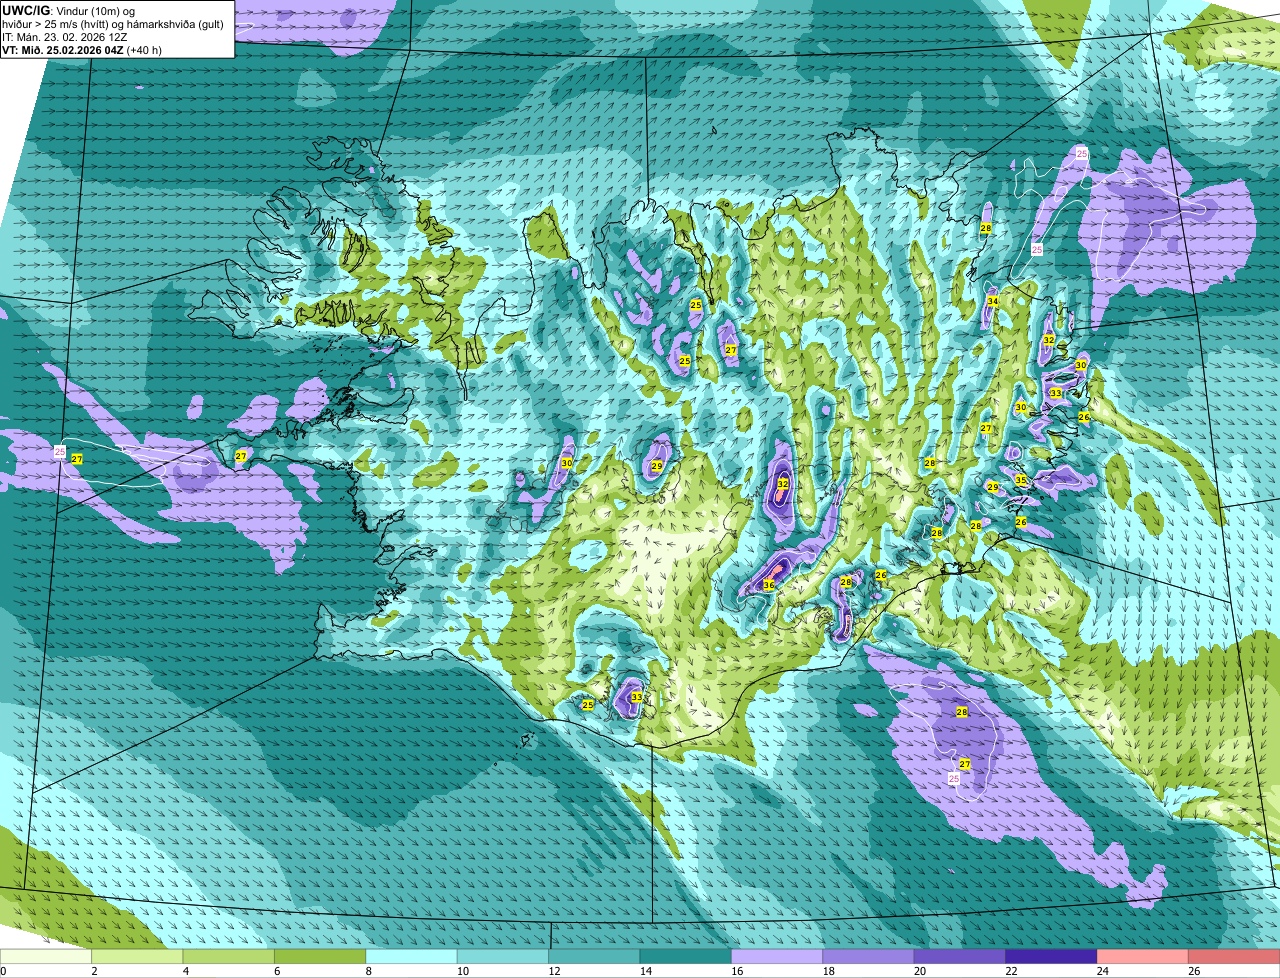Pick the 2–4 m/s light yellow-green legend swatch
The height and width of the screenshot is (978, 1280).
[x=137, y=956]
